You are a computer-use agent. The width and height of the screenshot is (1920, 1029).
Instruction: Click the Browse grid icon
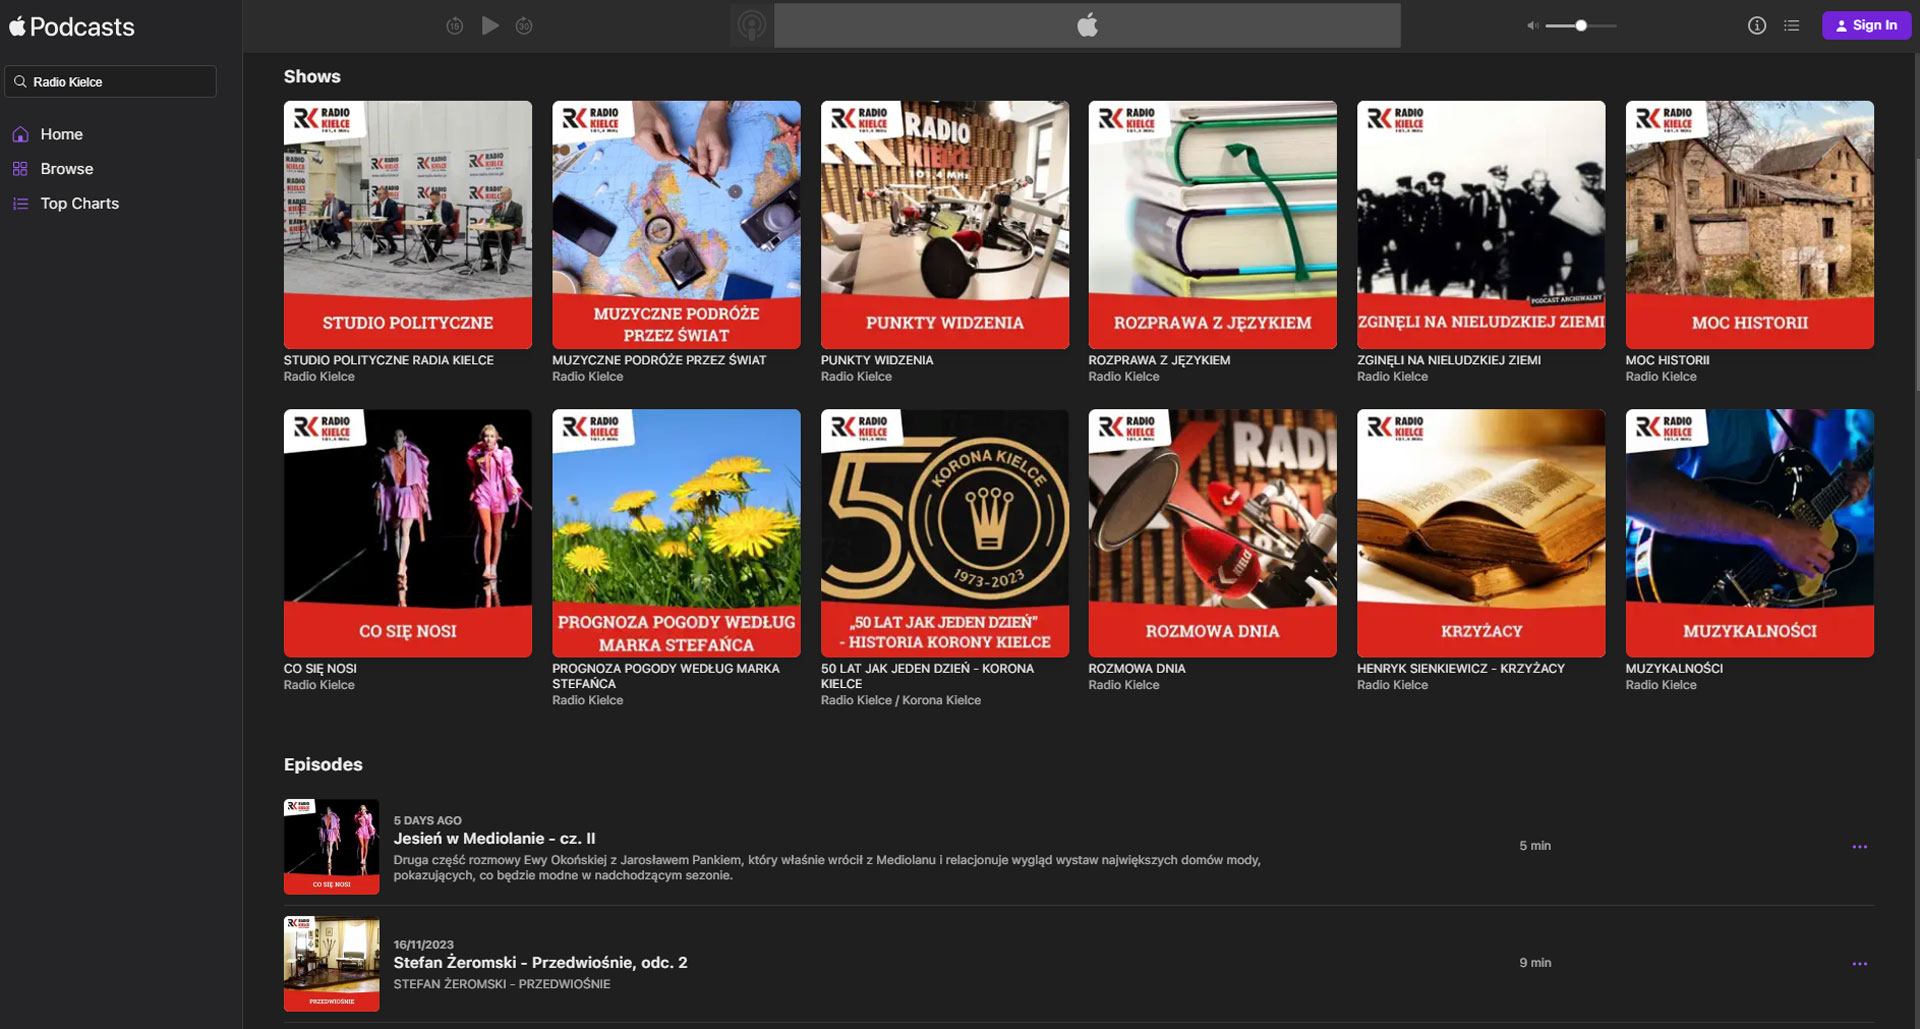20,169
